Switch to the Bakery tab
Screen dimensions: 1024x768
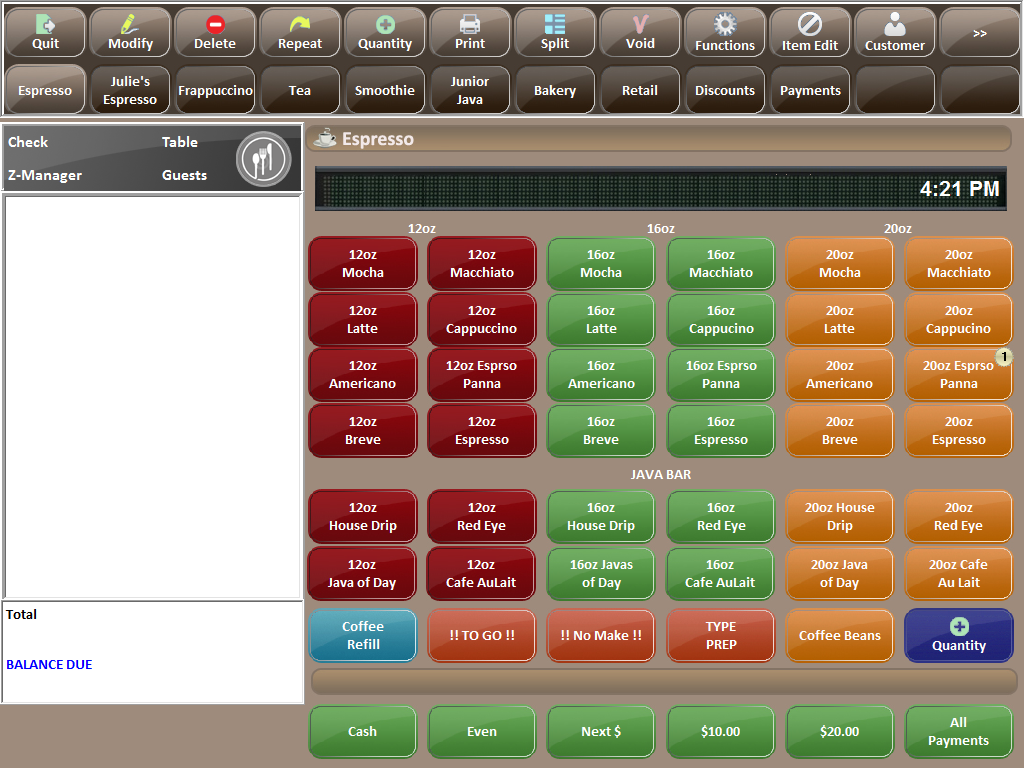point(554,90)
